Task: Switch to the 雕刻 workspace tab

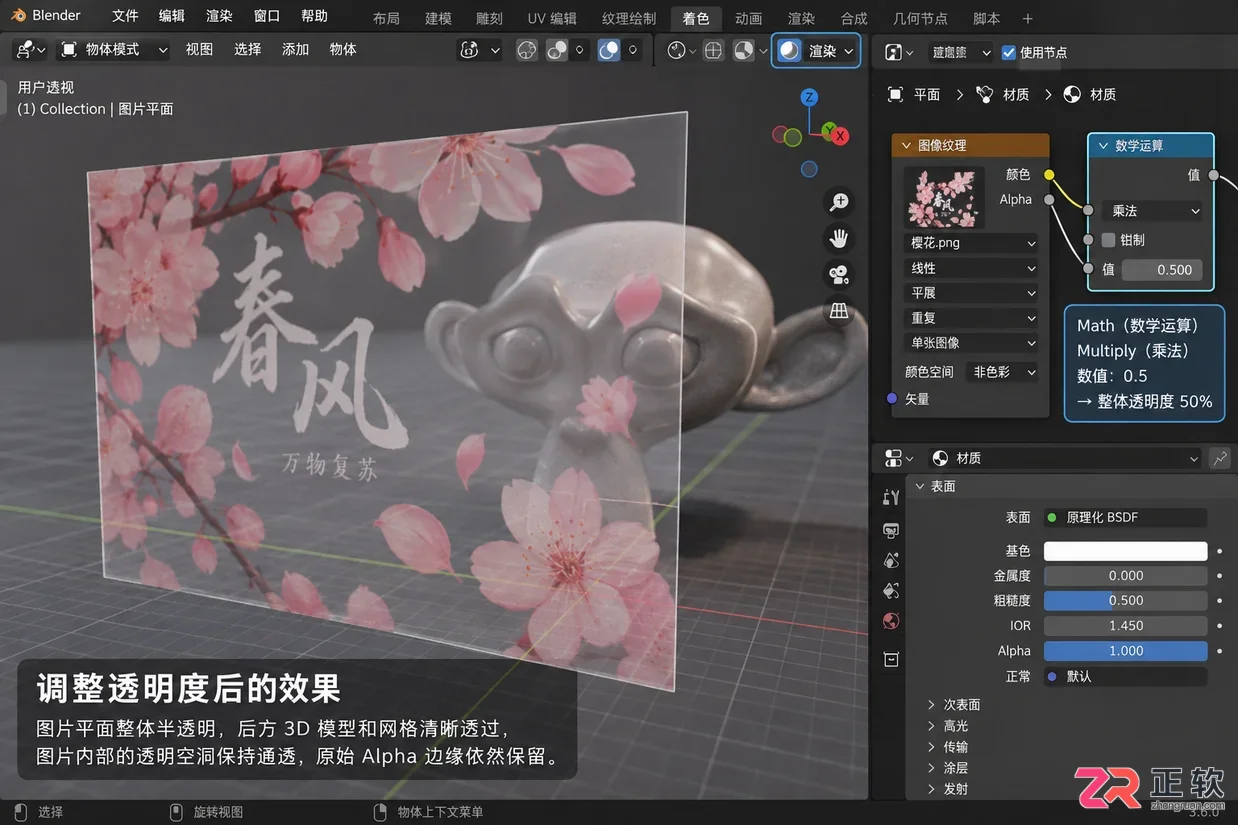Action: tap(490, 18)
